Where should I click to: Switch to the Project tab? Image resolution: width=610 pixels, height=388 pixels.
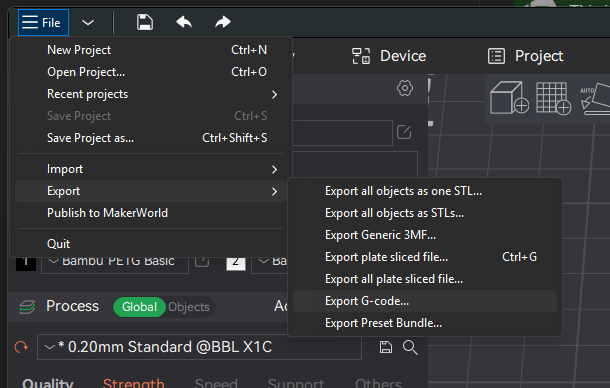coord(525,56)
